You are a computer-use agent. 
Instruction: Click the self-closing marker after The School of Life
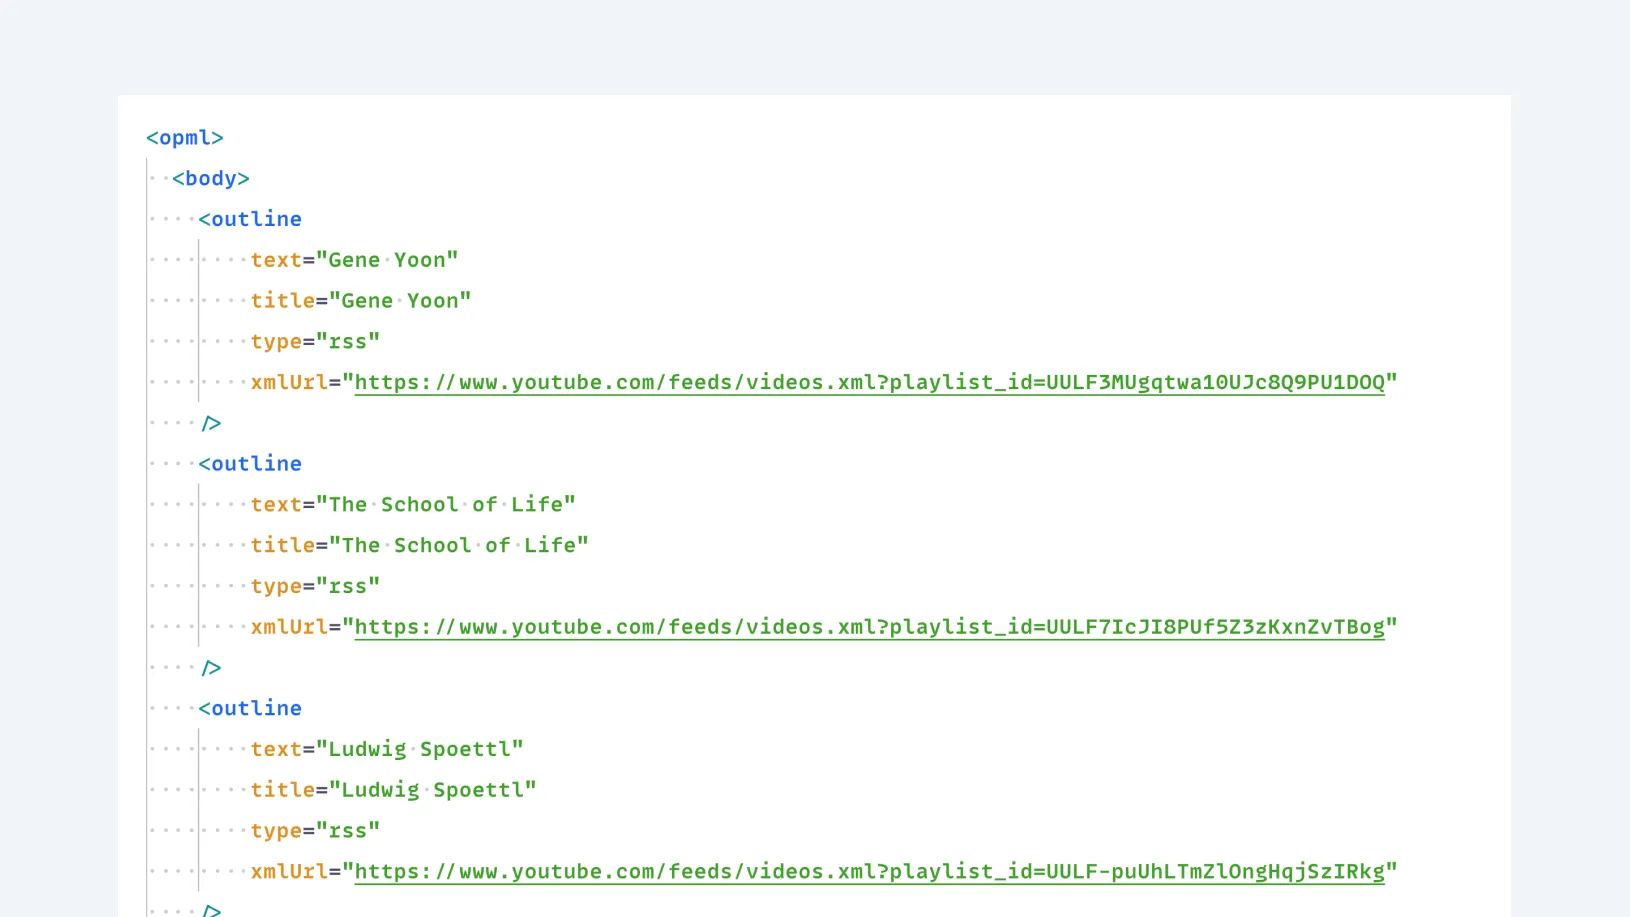click(211, 667)
